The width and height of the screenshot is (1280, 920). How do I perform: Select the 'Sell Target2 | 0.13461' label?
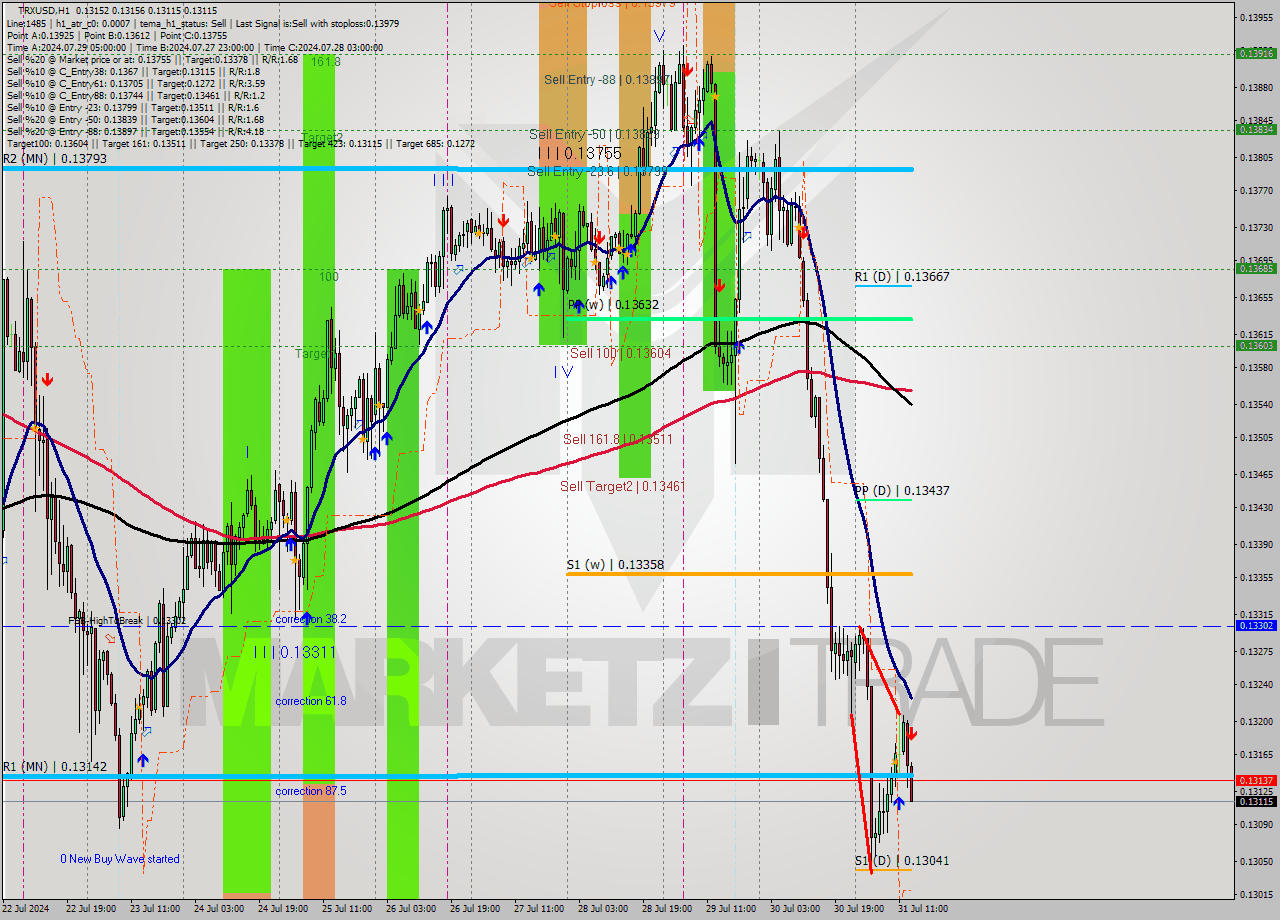click(622, 486)
